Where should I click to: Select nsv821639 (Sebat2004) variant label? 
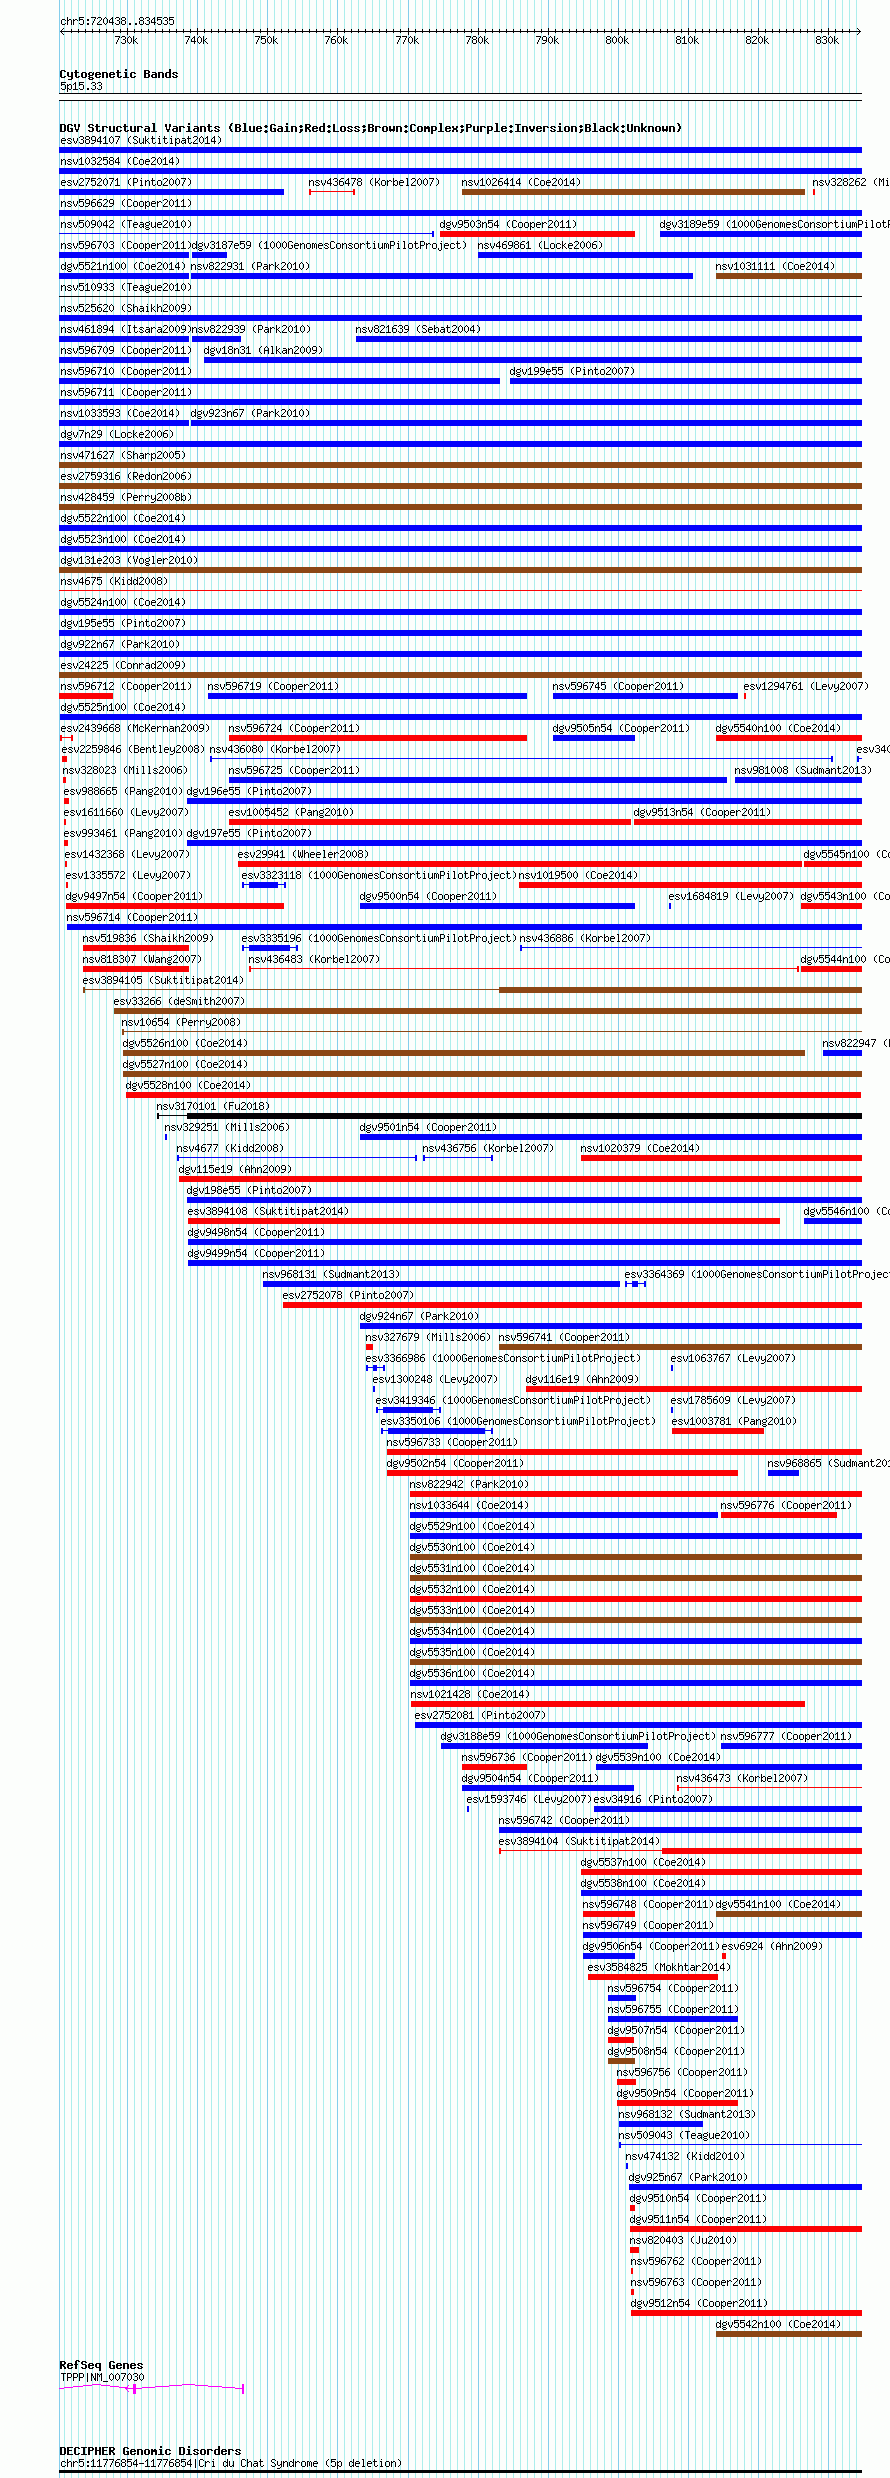(x=418, y=329)
